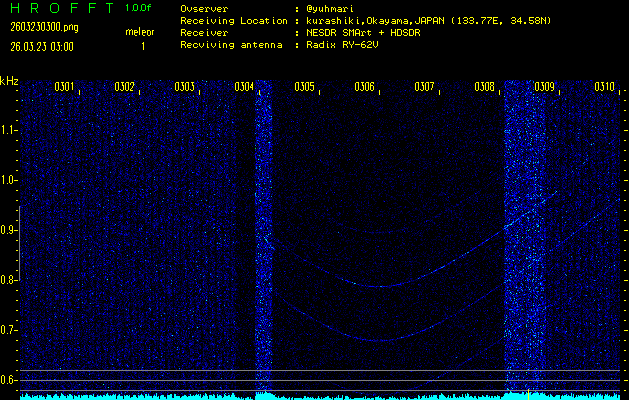Select the 0305 time marker
This screenshot has height=400, width=629.
click(x=305, y=87)
